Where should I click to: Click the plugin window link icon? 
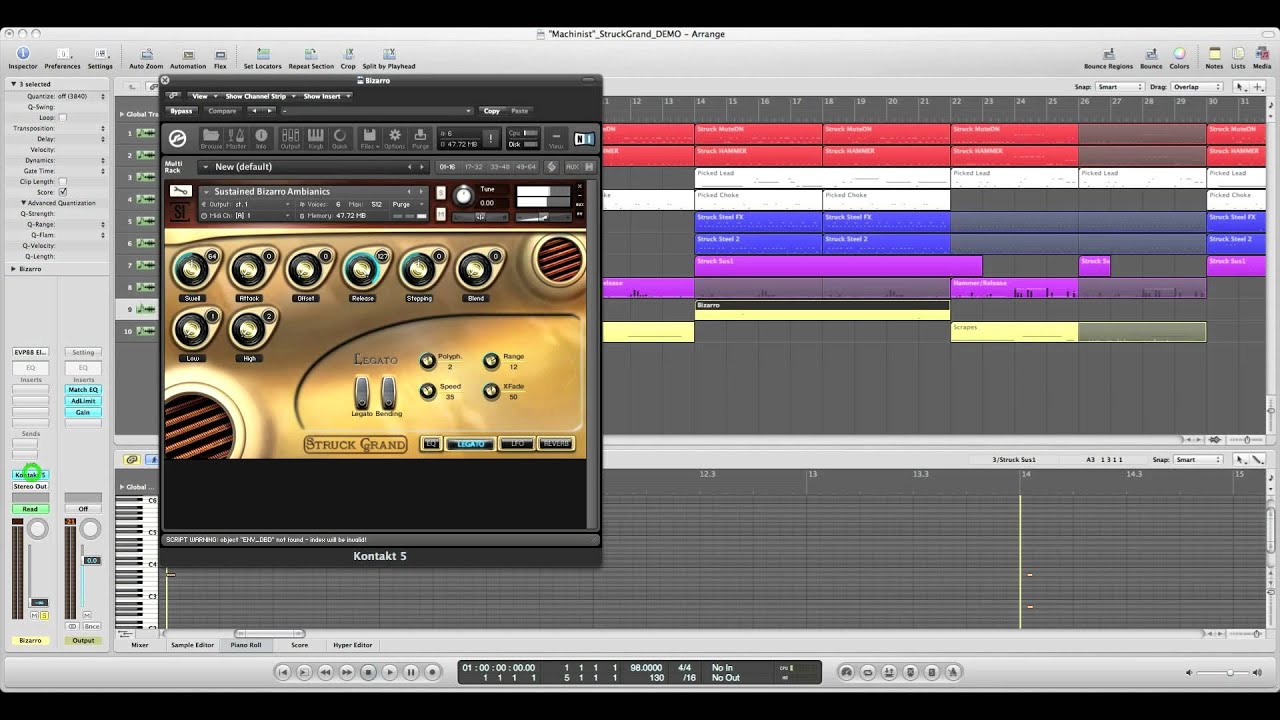[x=173, y=96]
